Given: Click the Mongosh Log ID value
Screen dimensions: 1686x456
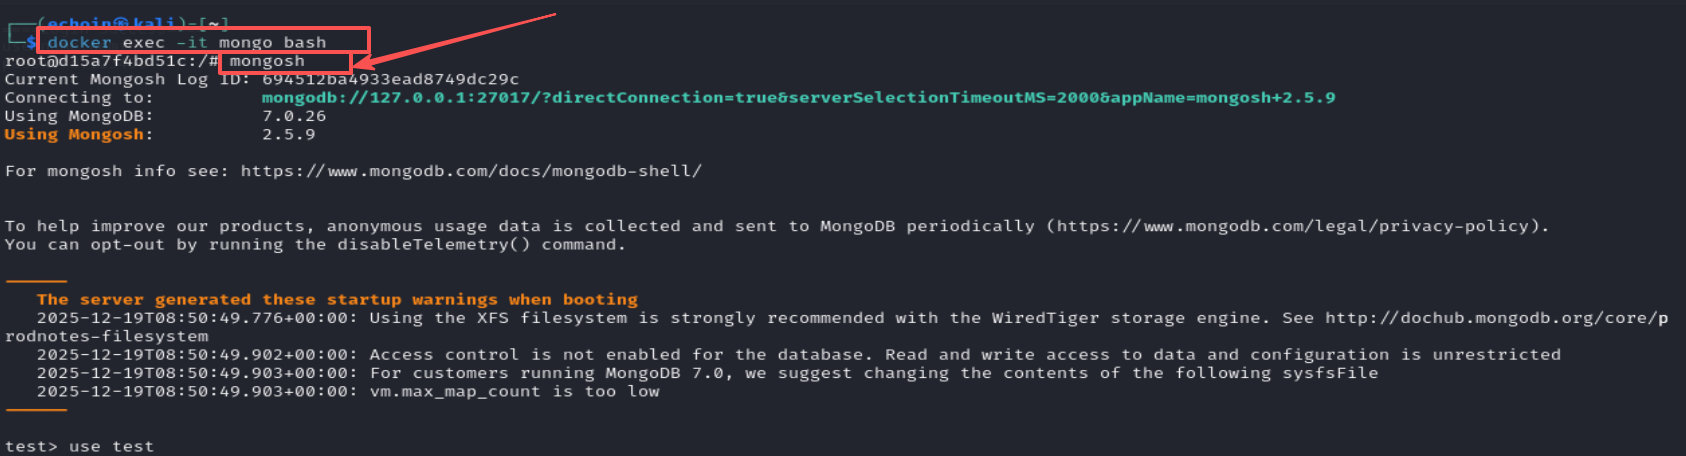Looking at the screenshot, I should (391, 79).
